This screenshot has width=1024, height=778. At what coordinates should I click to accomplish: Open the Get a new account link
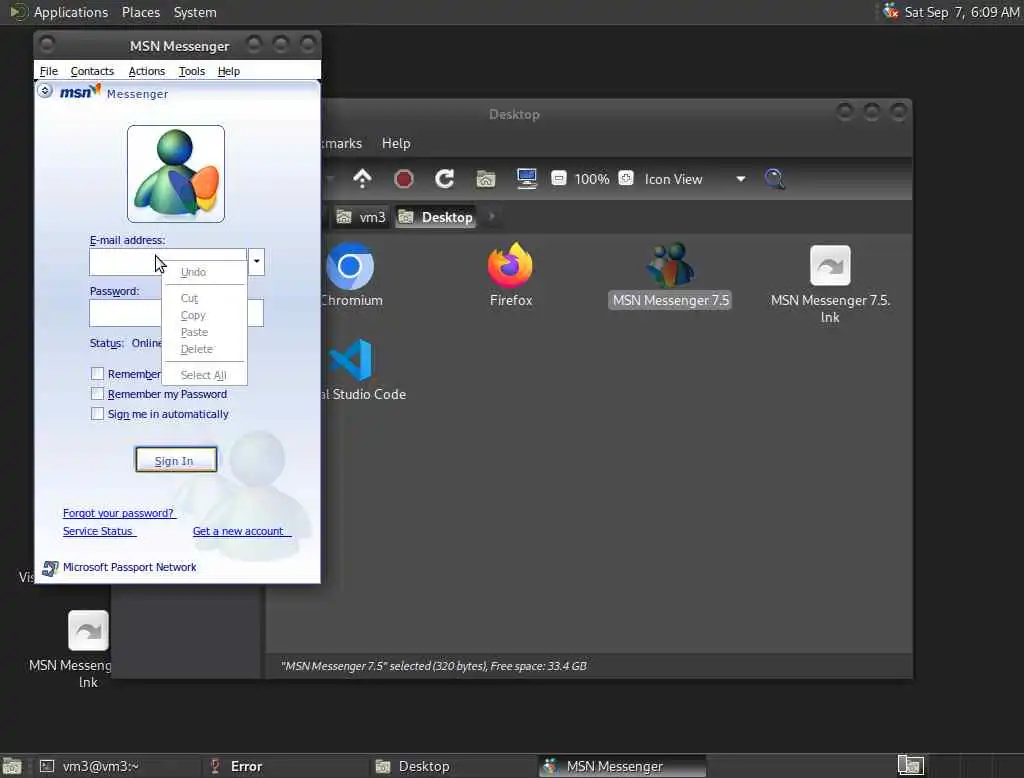click(x=240, y=531)
